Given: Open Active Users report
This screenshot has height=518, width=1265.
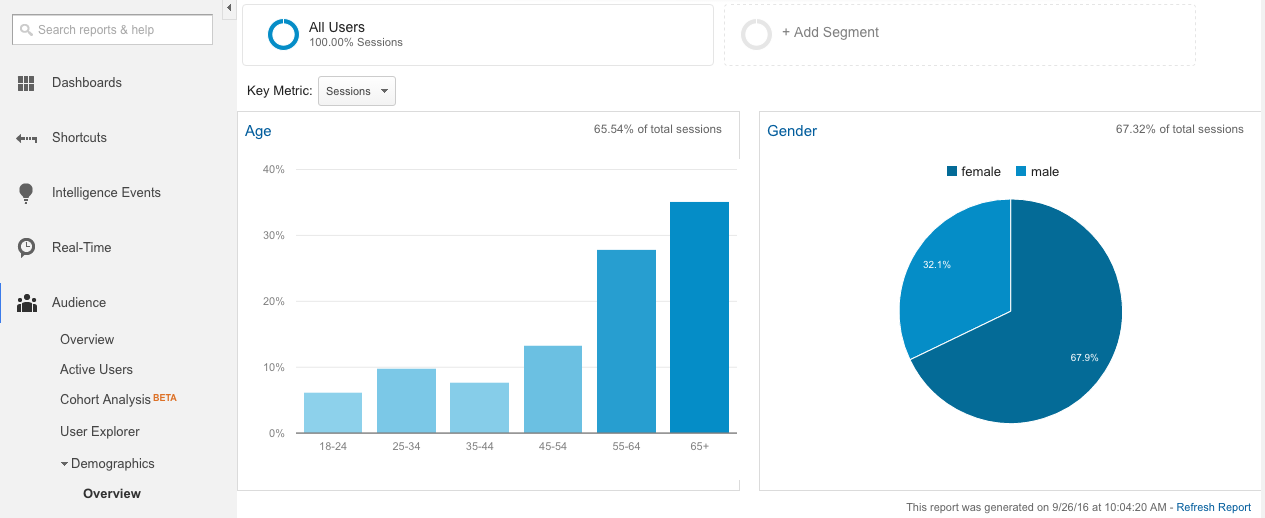Looking at the screenshot, I should (96, 370).
